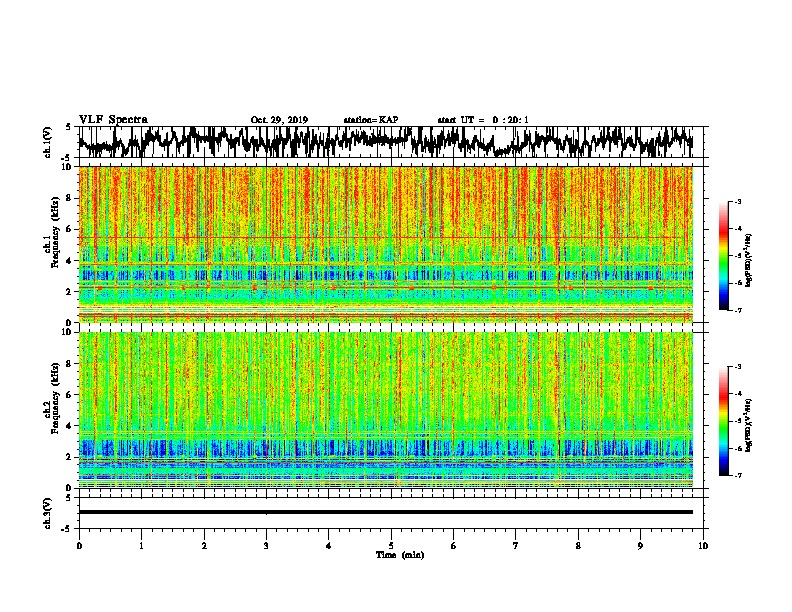This screenshot has height=612, width=792.
Task: Click the '-3' label on ch.1 colorbar
Action: (738, 201)
